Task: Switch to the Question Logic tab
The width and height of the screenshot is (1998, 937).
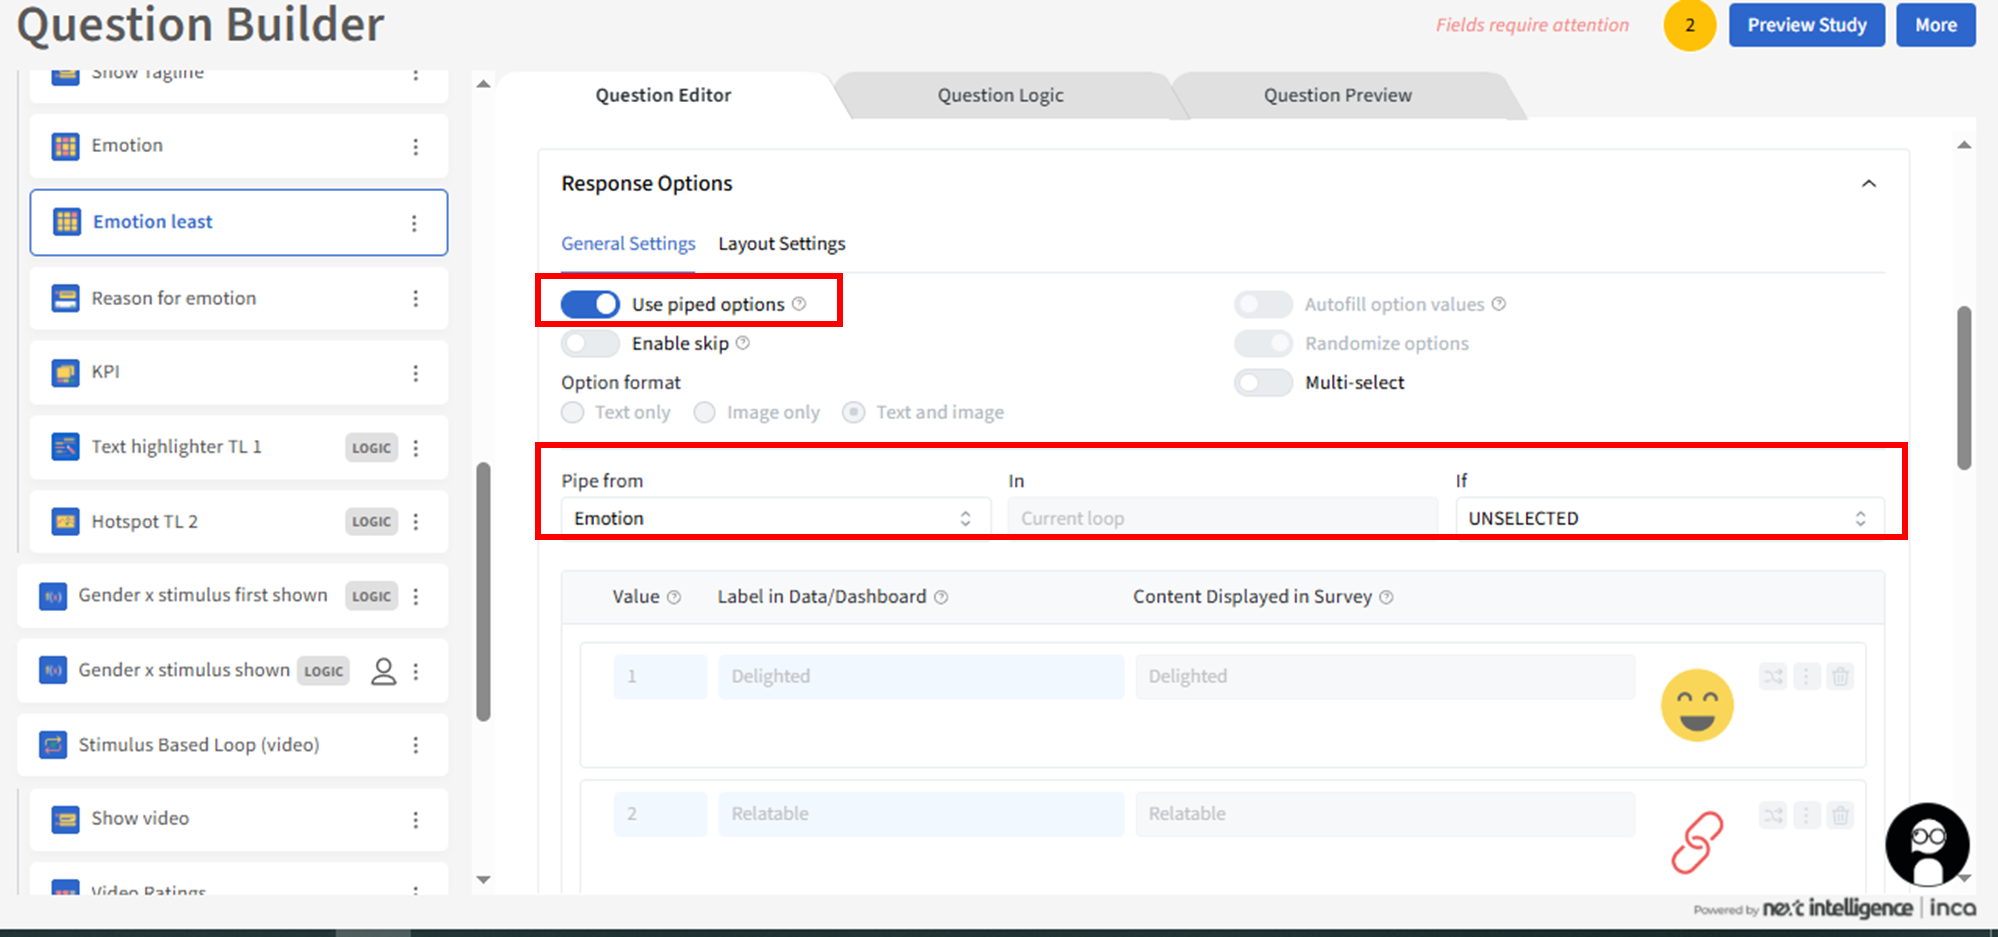Action: [1000, 96]
